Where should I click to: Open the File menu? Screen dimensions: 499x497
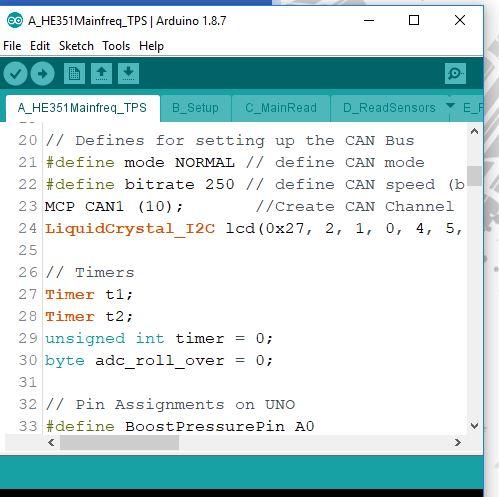point(12,46)
